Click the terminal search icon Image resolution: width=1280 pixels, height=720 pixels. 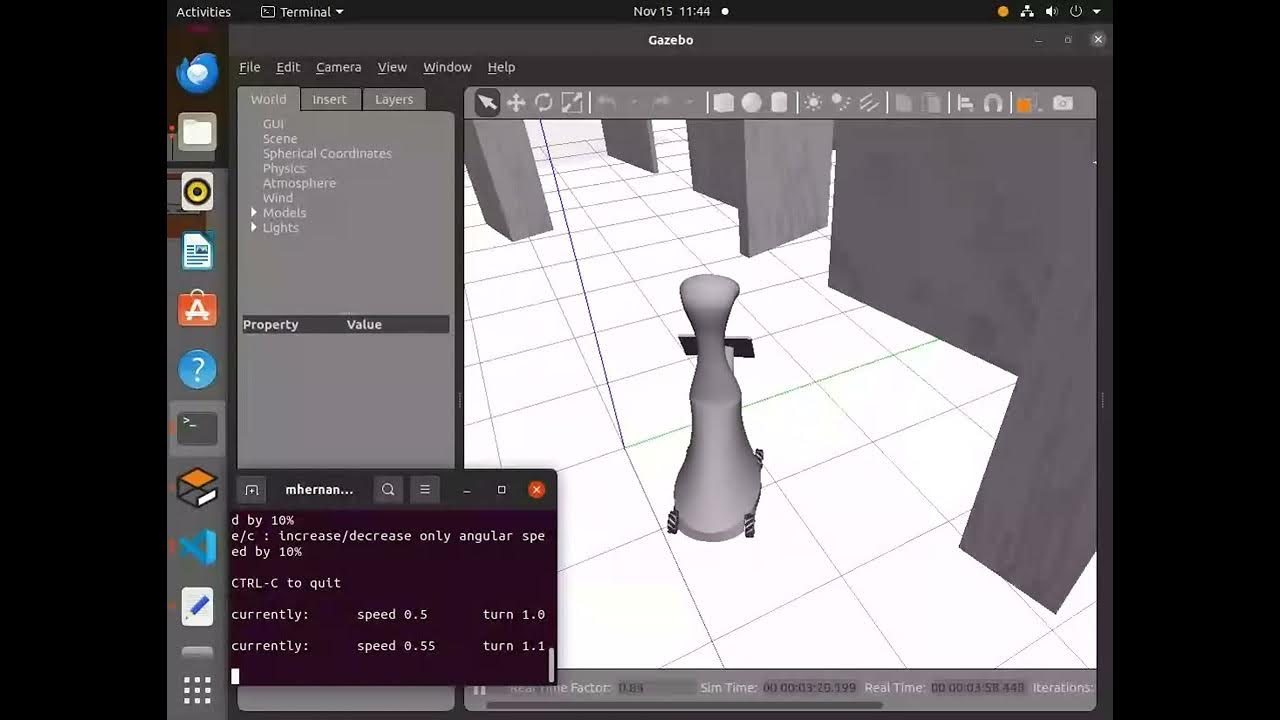click(x=388, y=489)
